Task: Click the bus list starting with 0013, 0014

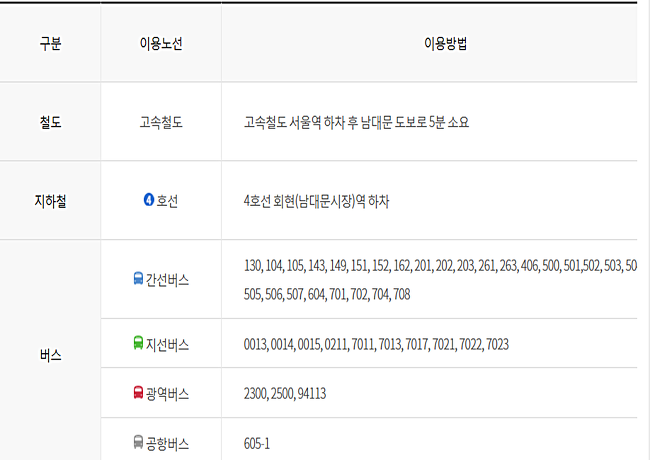Action: pyautogui.click(x=376, y=344)
